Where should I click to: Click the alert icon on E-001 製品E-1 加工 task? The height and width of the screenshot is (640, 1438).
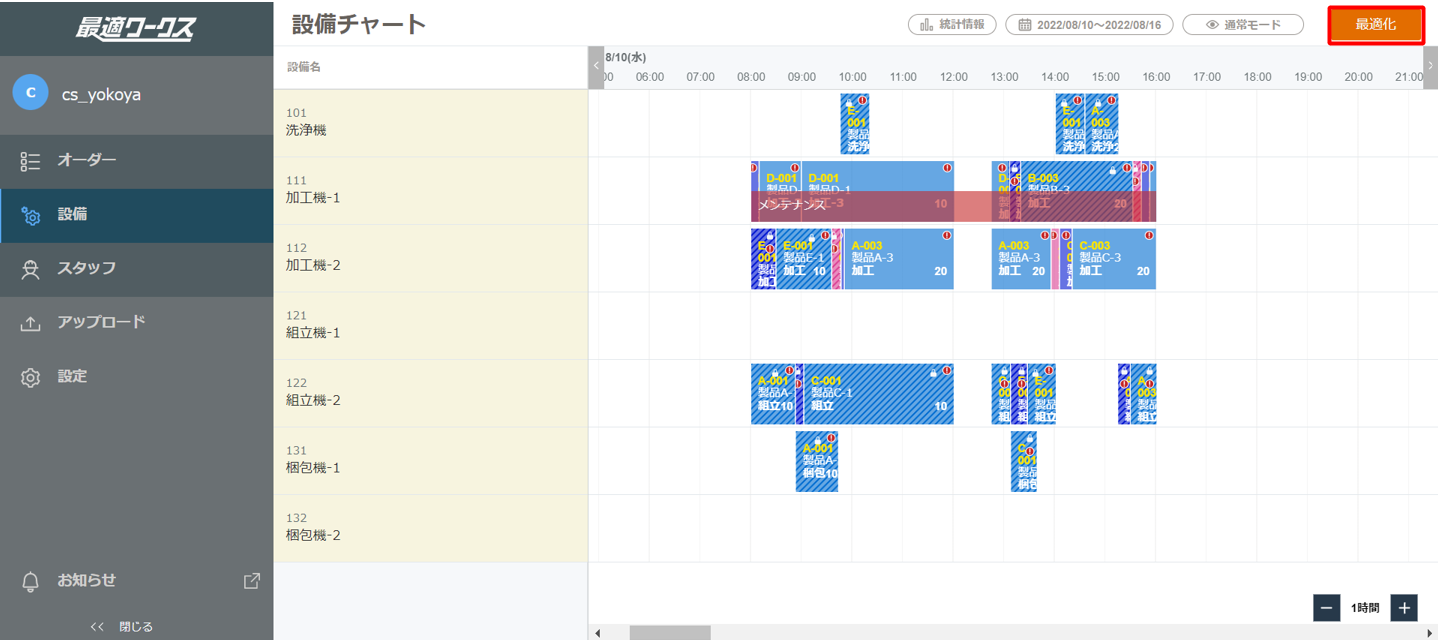pyautogui.click(x=824, y=235)
